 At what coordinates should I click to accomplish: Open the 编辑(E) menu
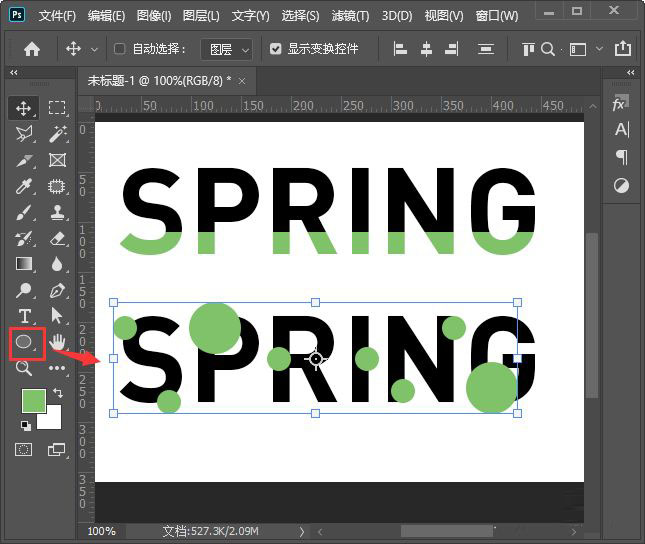(106, 16)
